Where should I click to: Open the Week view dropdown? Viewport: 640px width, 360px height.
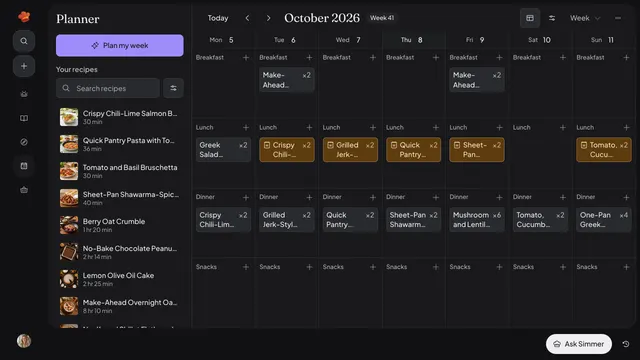pos(585,18)
